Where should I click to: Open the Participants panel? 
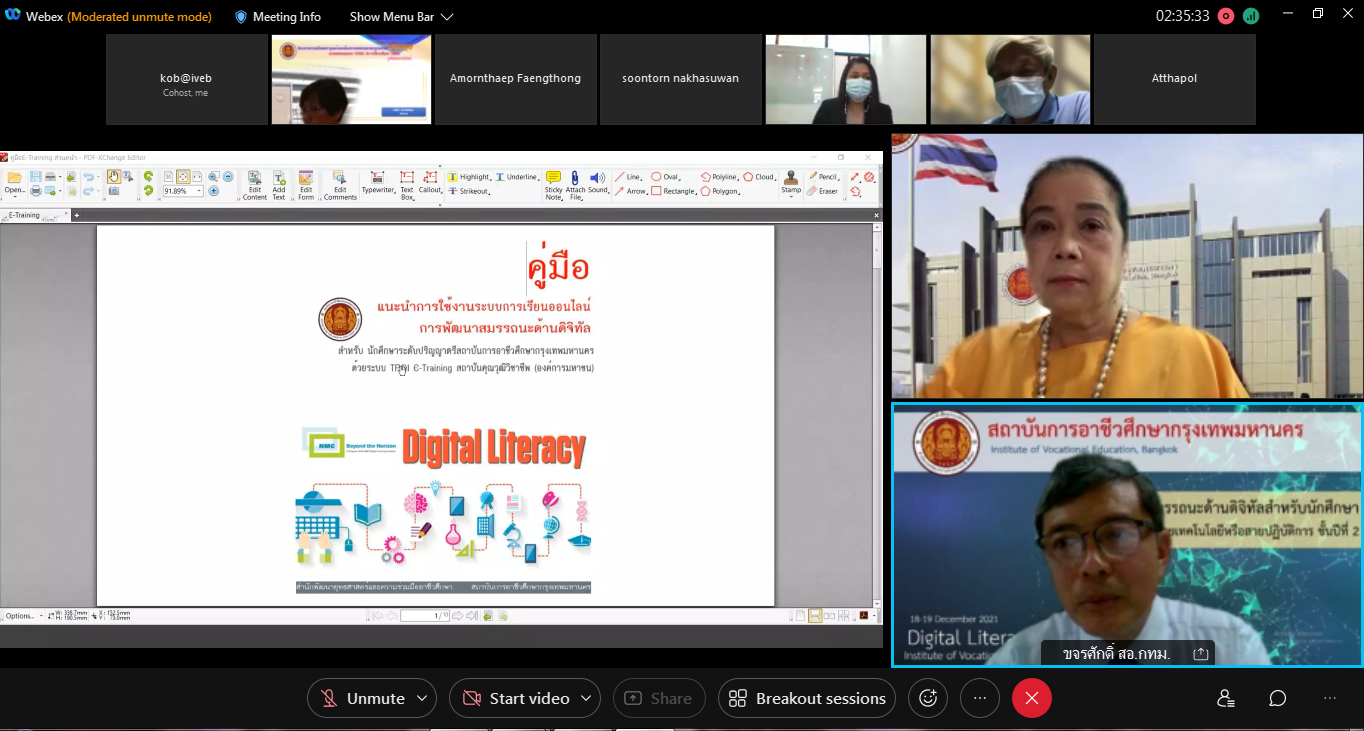(1225, 698)
